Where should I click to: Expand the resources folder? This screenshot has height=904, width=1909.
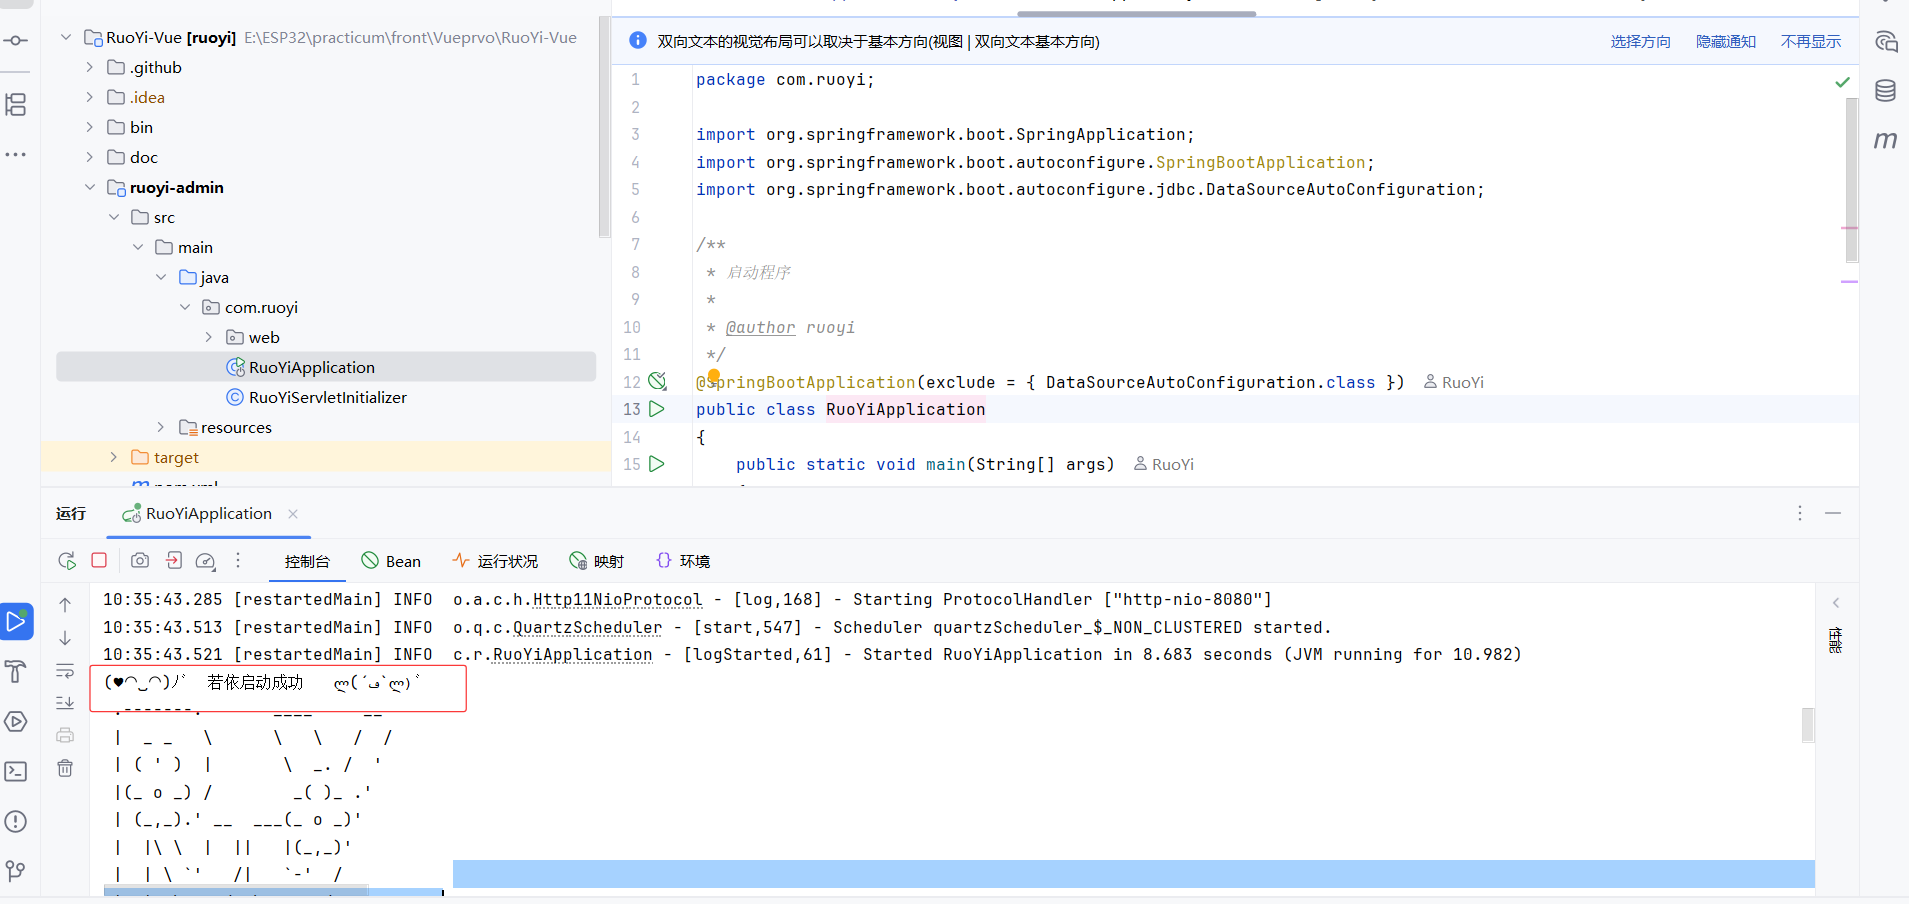(161, 428)
